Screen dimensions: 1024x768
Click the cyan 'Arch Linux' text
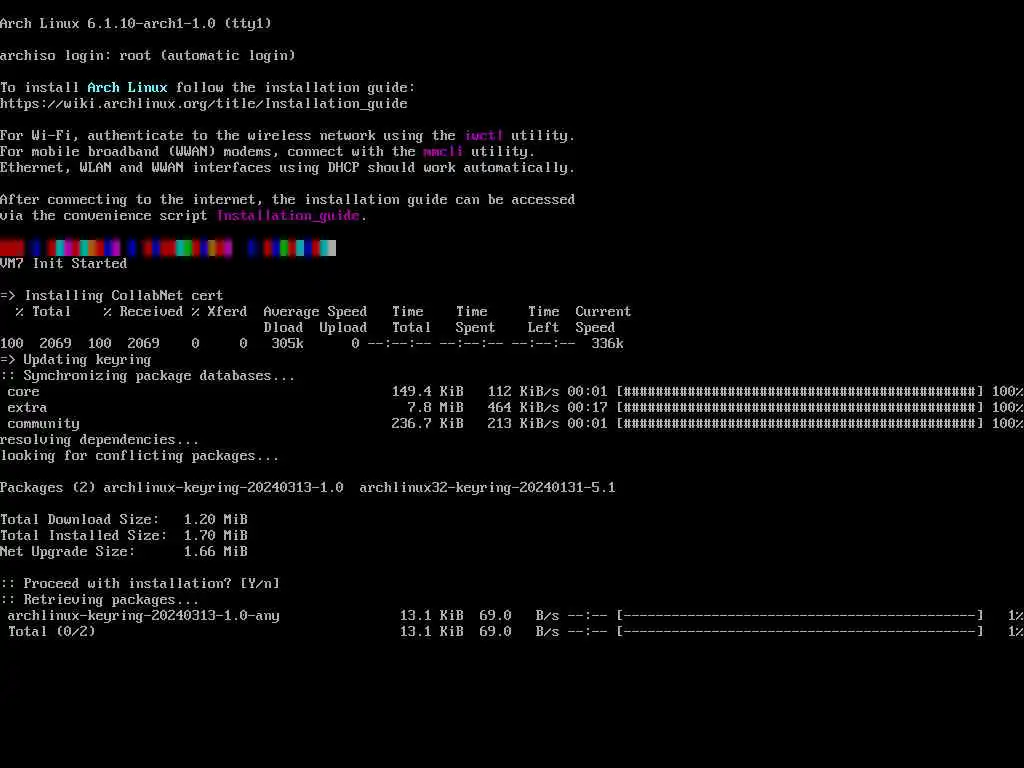[127, 88]
